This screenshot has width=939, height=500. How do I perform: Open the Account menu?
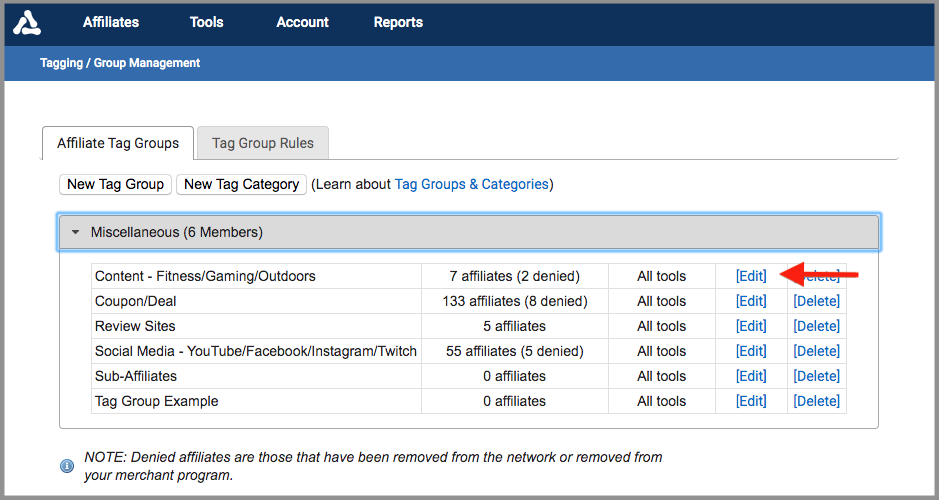tap(302, 22)
